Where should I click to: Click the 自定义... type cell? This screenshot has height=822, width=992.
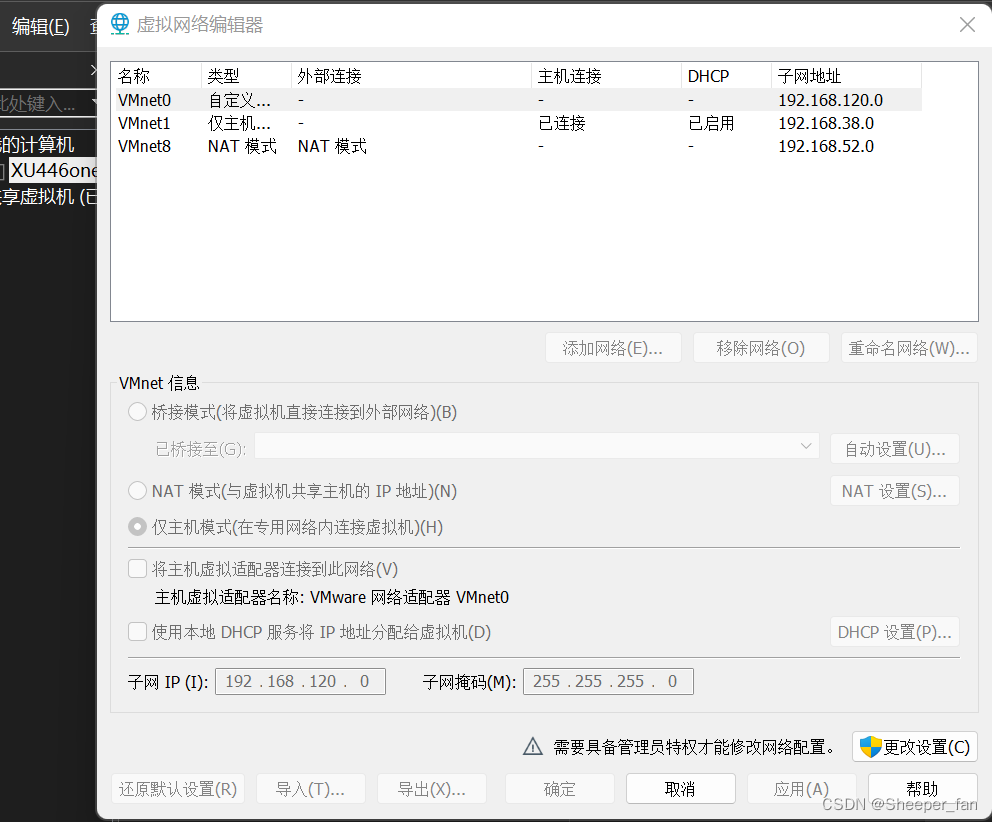point(239,100)
